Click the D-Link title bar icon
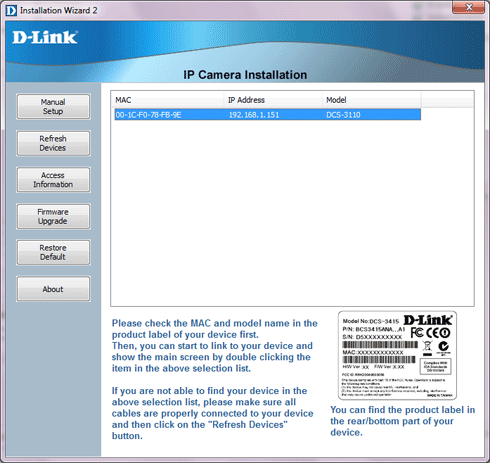The height and width of the screenshot is (463, 490). tap(11, 10)
